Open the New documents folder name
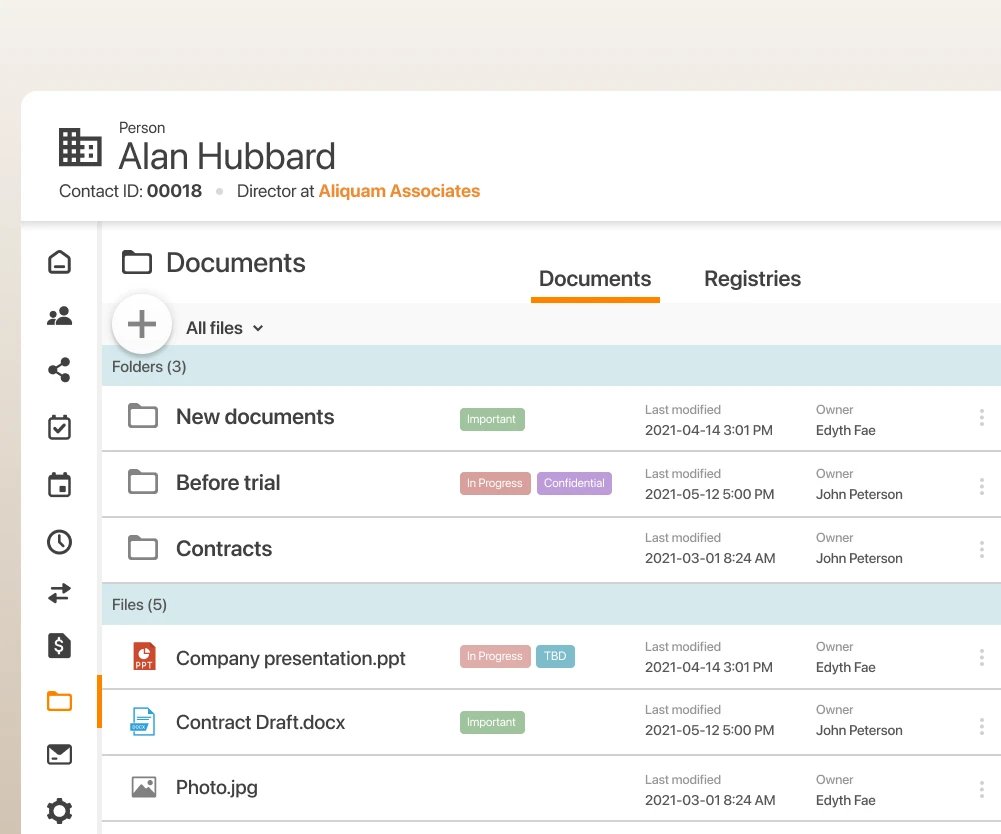 (255, 416)
